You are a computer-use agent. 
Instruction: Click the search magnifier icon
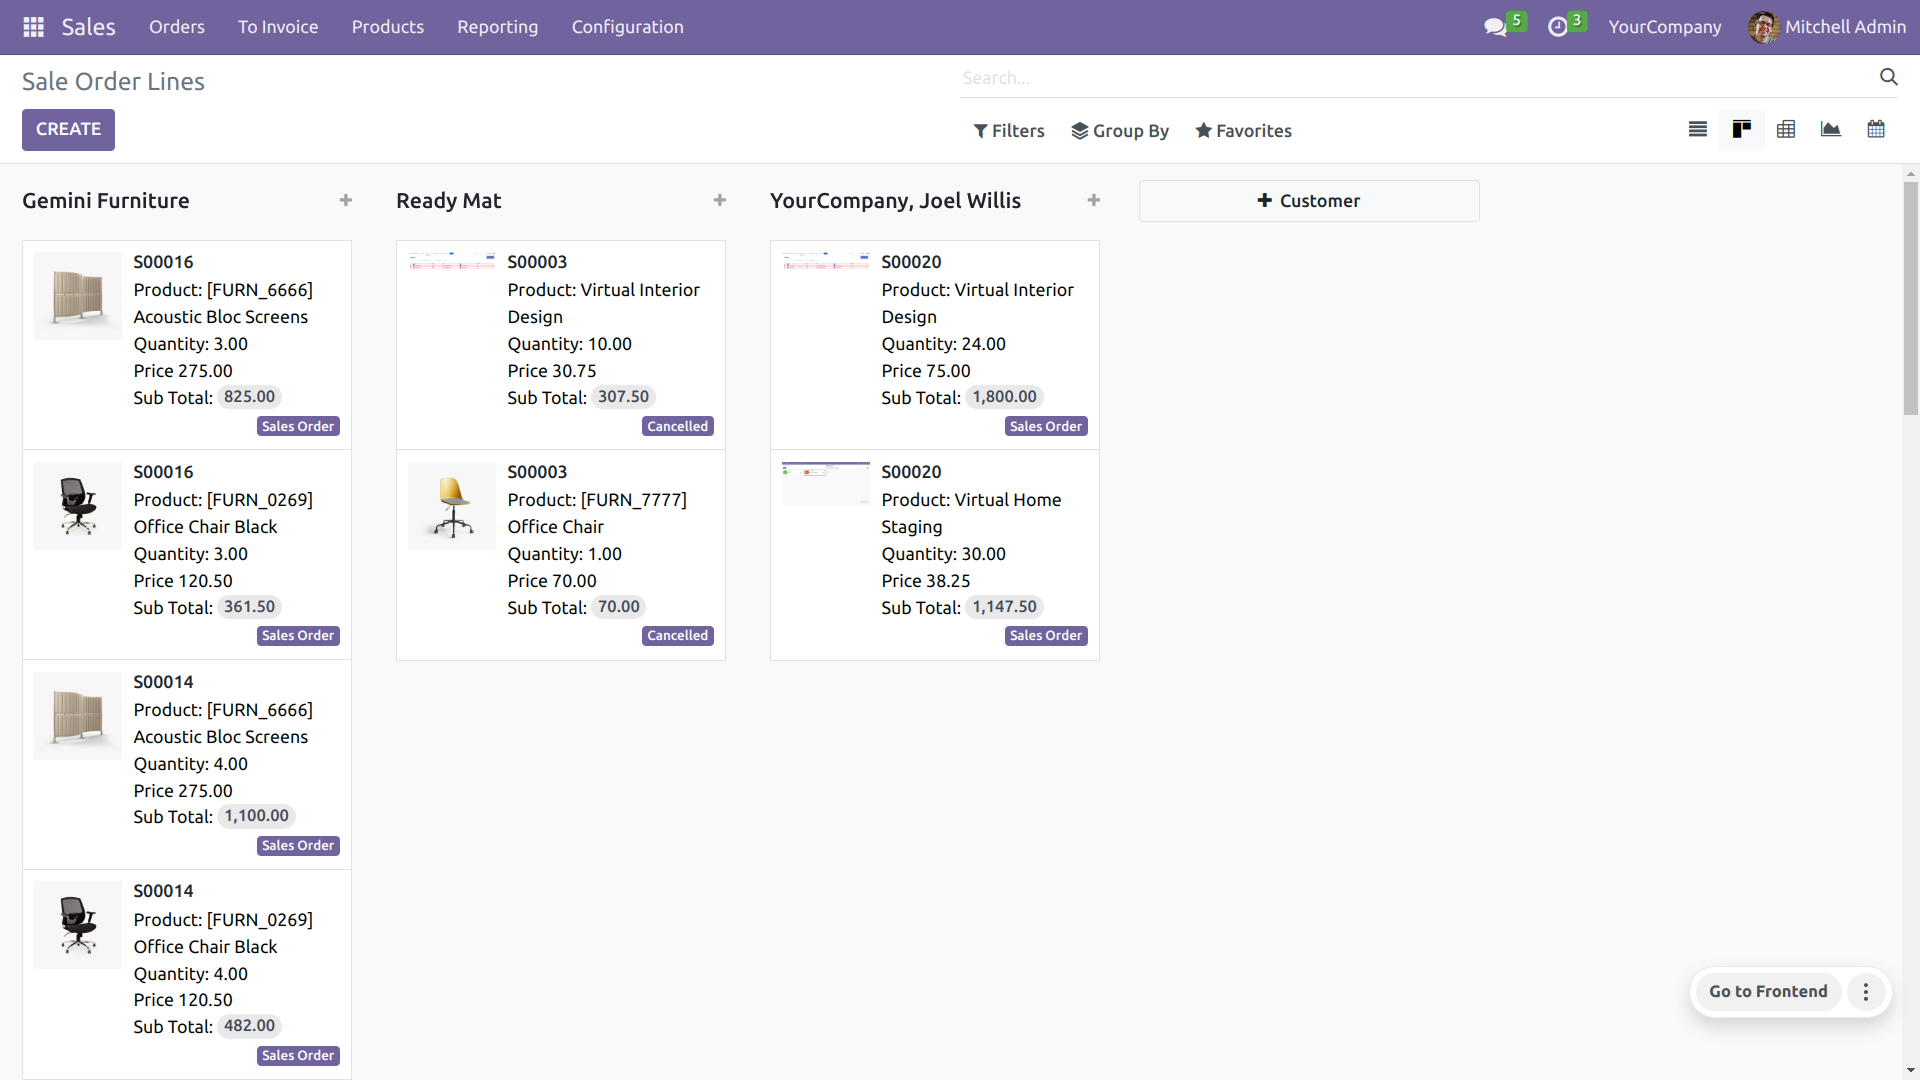(x=1888, y=77)
